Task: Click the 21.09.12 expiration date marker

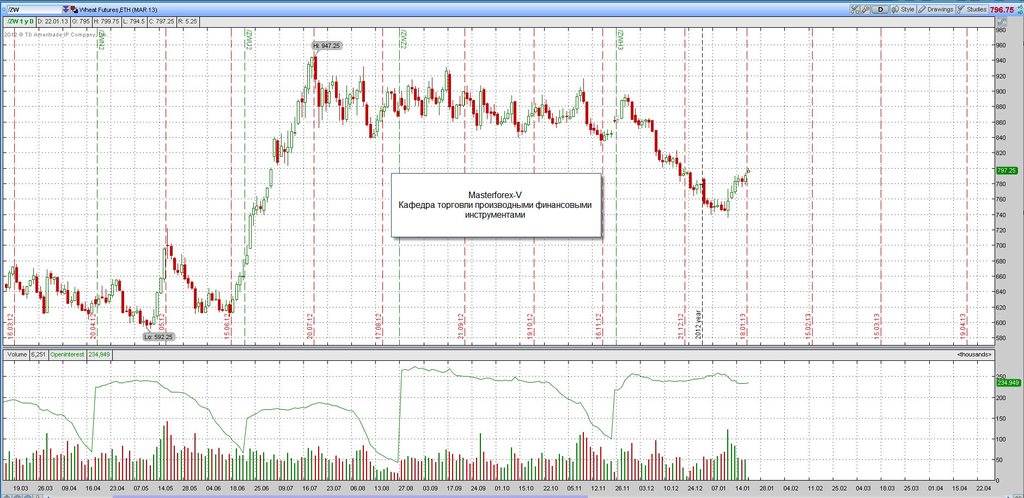Action: tap(461, 325)
